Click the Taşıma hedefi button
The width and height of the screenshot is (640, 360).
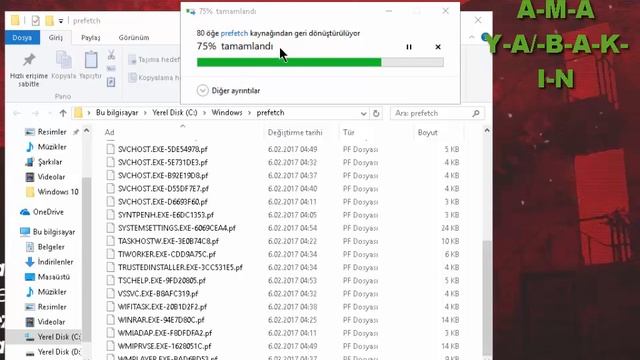pyautogui.click(x=154, y=60)
